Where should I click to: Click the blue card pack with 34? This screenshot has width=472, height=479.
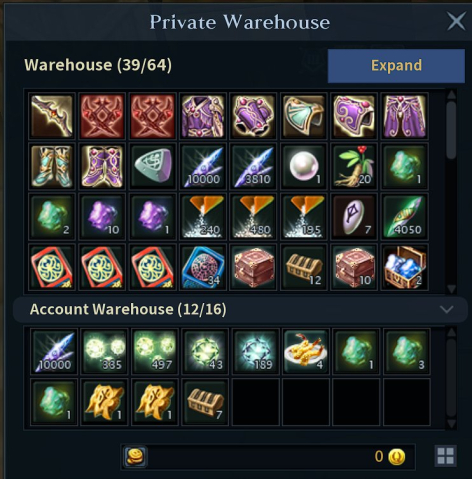tap(203, 267)
